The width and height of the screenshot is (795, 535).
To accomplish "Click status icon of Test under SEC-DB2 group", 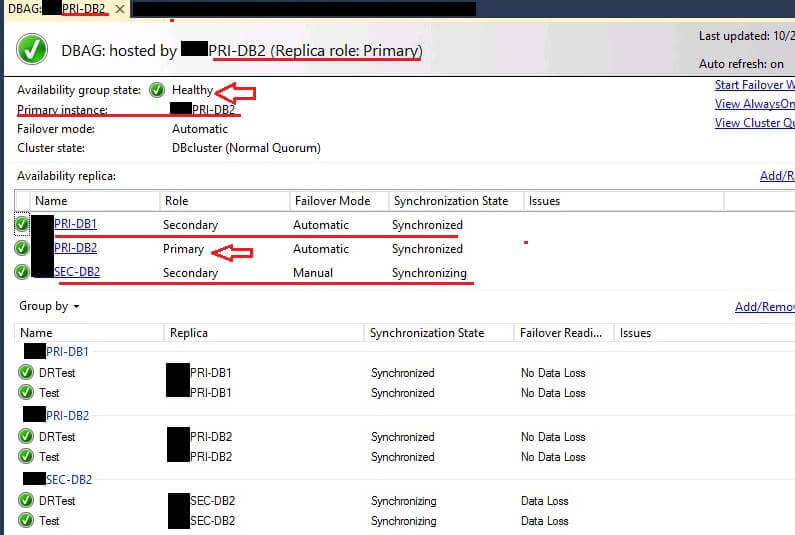I will click(26, 520).
